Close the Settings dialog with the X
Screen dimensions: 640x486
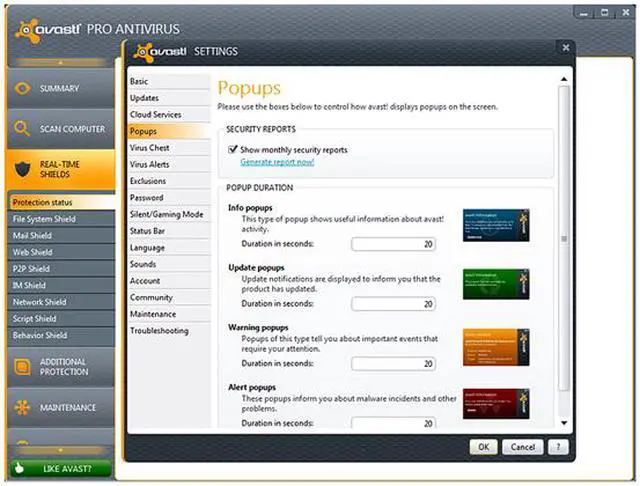[x=566, y=48]
